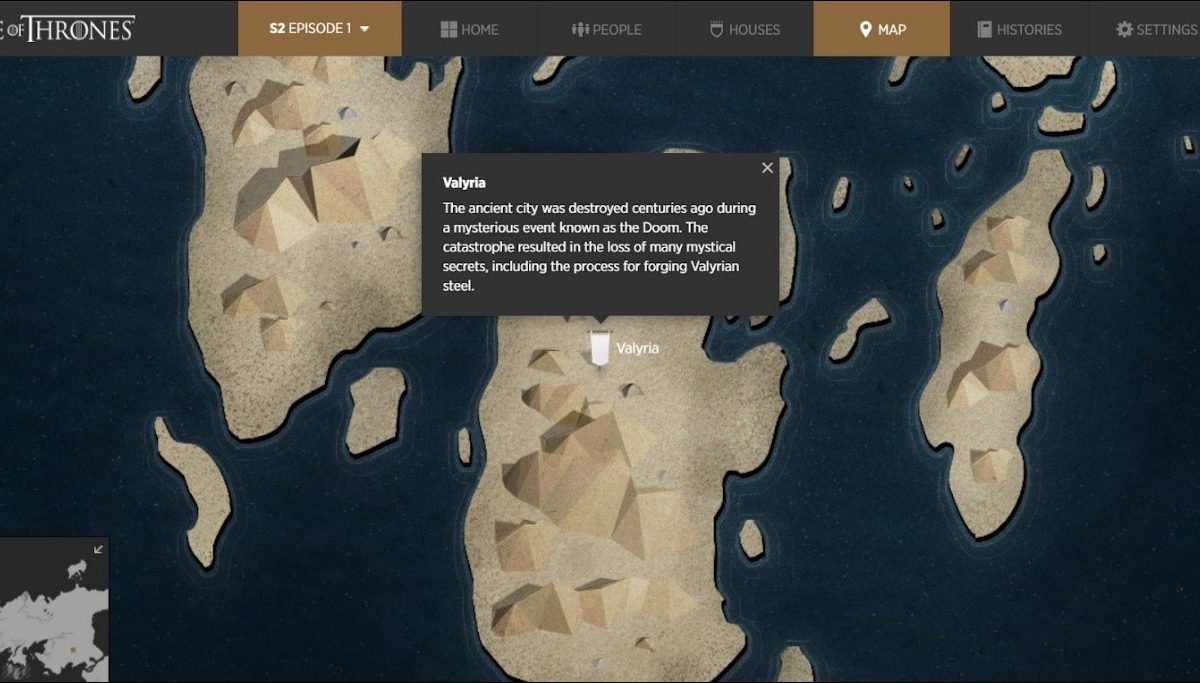Click the Home text in navigation bar

pyautogui.click(x=480, y=29)
